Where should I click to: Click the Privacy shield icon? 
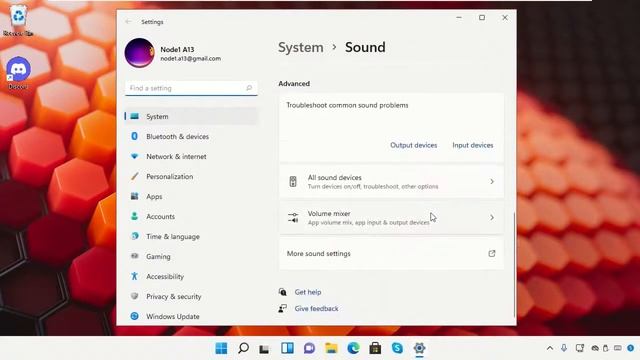[134, 296]
